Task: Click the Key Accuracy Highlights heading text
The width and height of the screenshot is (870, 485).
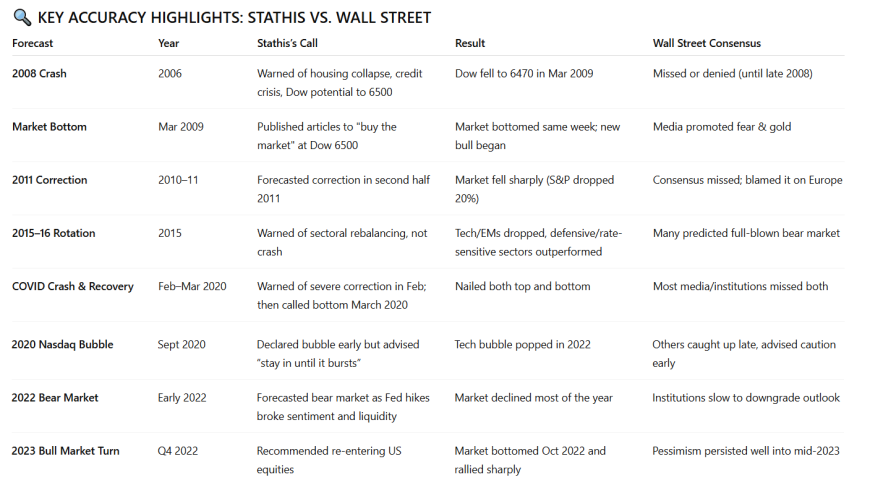Action: coord(234,16)
